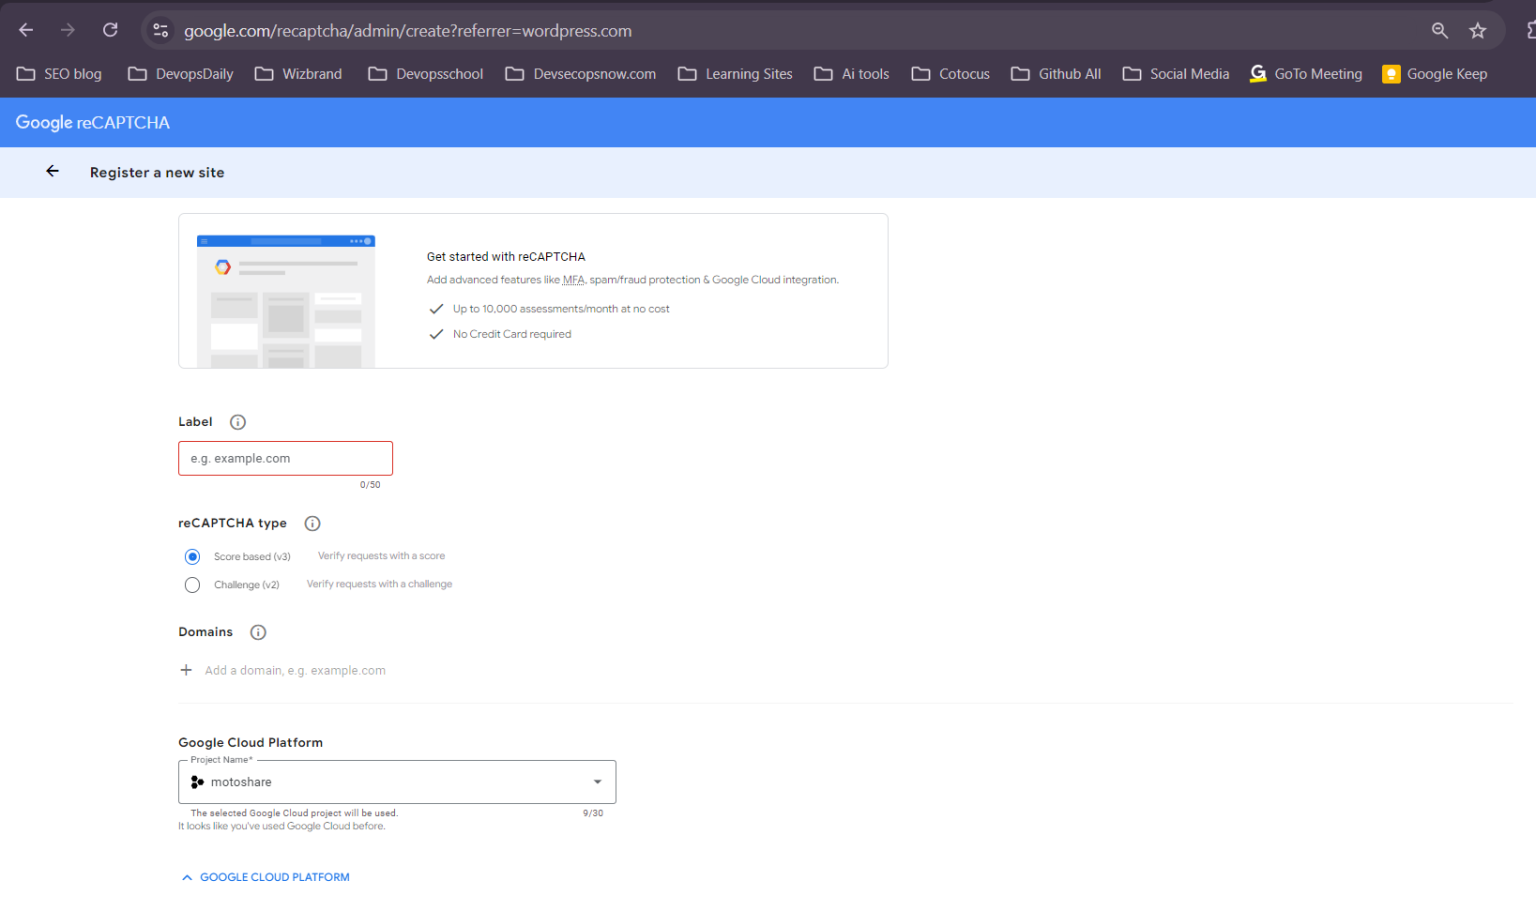1536x911 pixels.
Task: Open the Google Keep bookmark icon
Action: point(1391,73)
